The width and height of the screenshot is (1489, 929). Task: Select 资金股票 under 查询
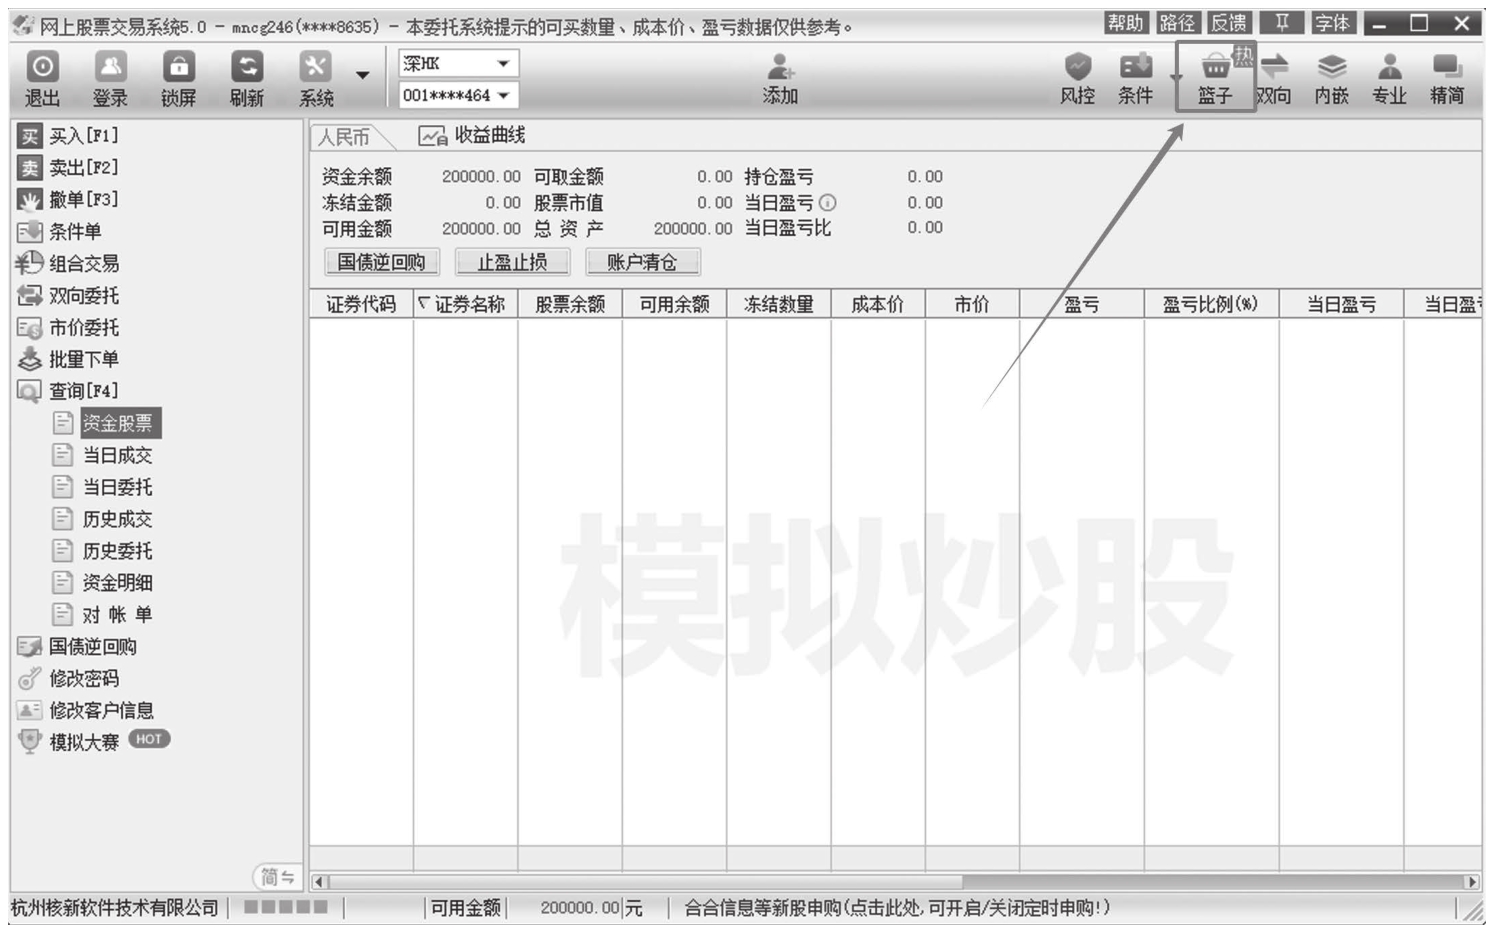(x=118, y=423)
